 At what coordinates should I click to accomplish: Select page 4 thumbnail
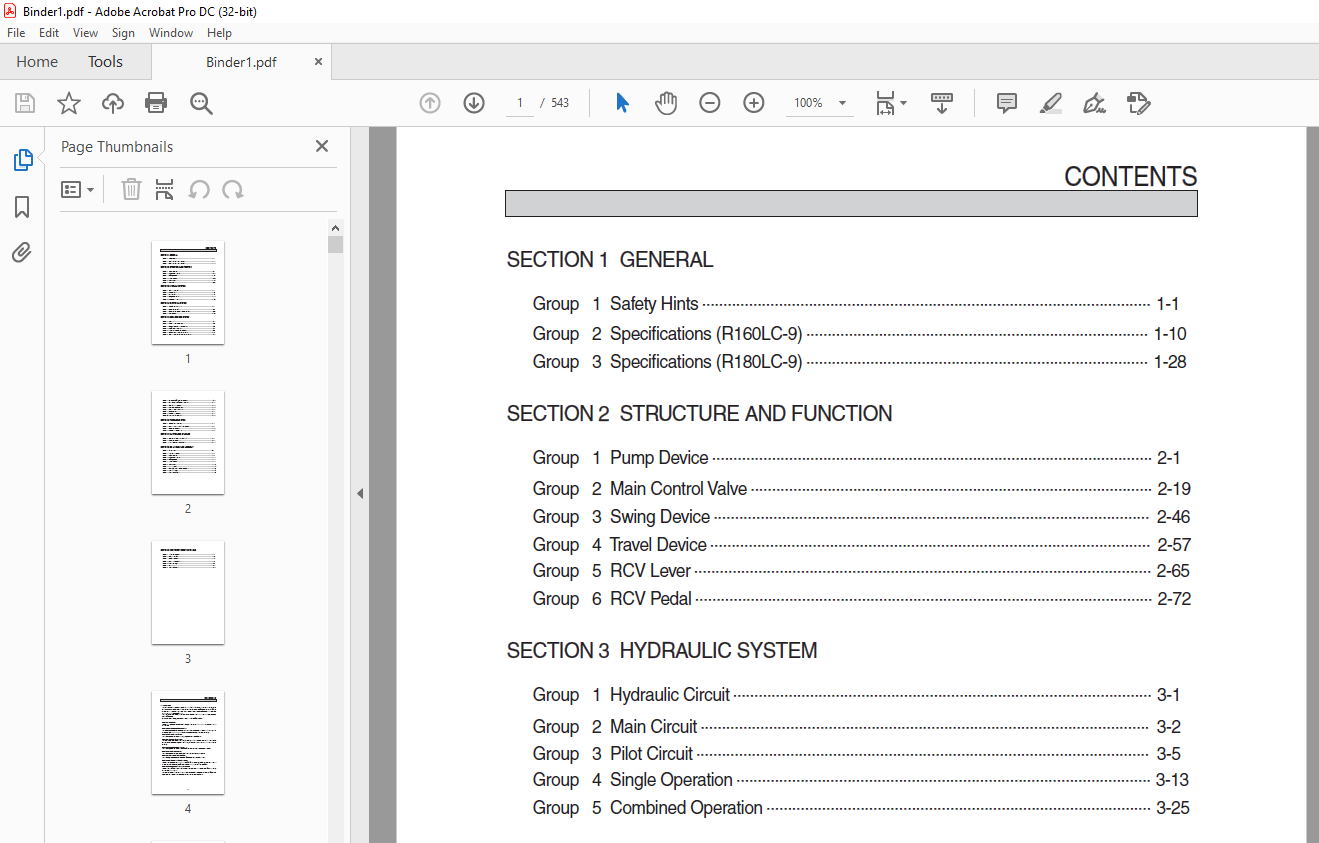188,743
